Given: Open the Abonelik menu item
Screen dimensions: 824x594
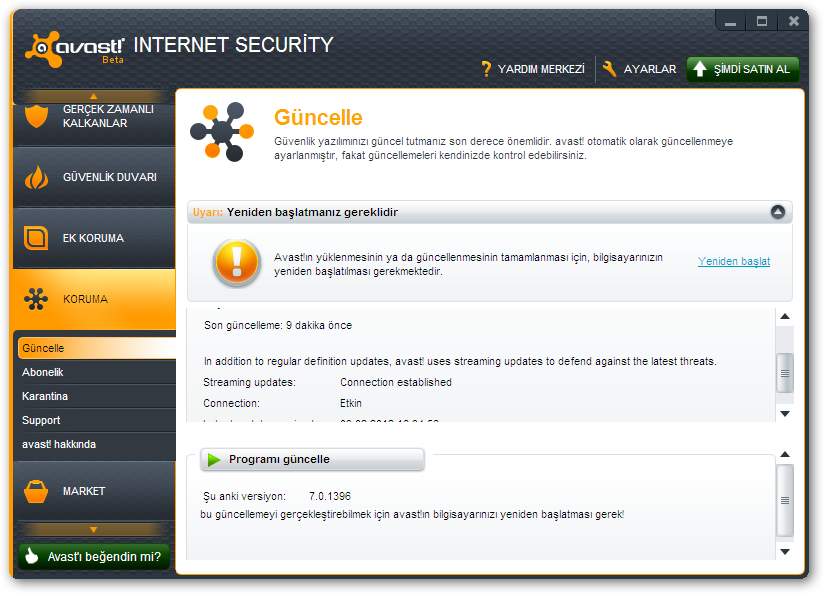Looking at the screenshot, I should (43, 372).
